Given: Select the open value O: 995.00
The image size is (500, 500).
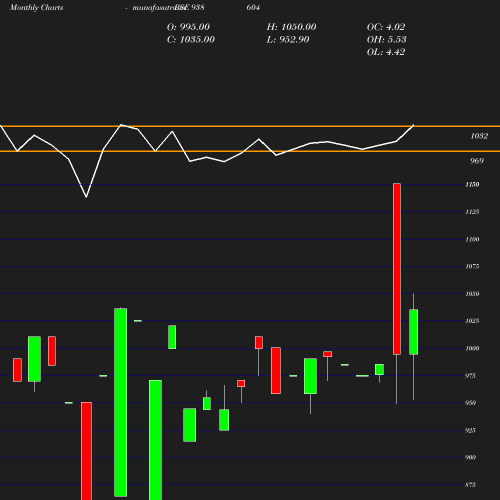Looking at the screenshot, I should click(x=188, y=27).
